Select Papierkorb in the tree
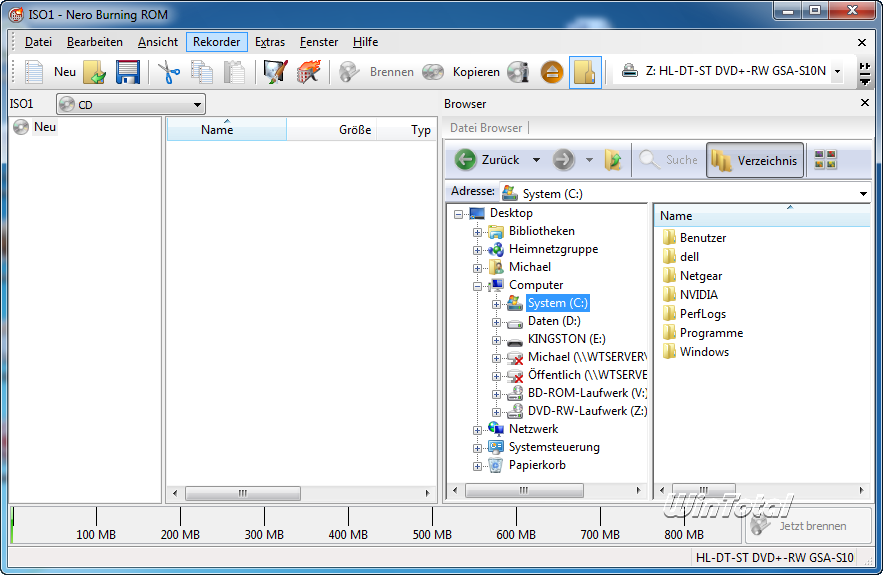This screenshot has height=575, width=883. pyautogui.click(x=537, y=465)
